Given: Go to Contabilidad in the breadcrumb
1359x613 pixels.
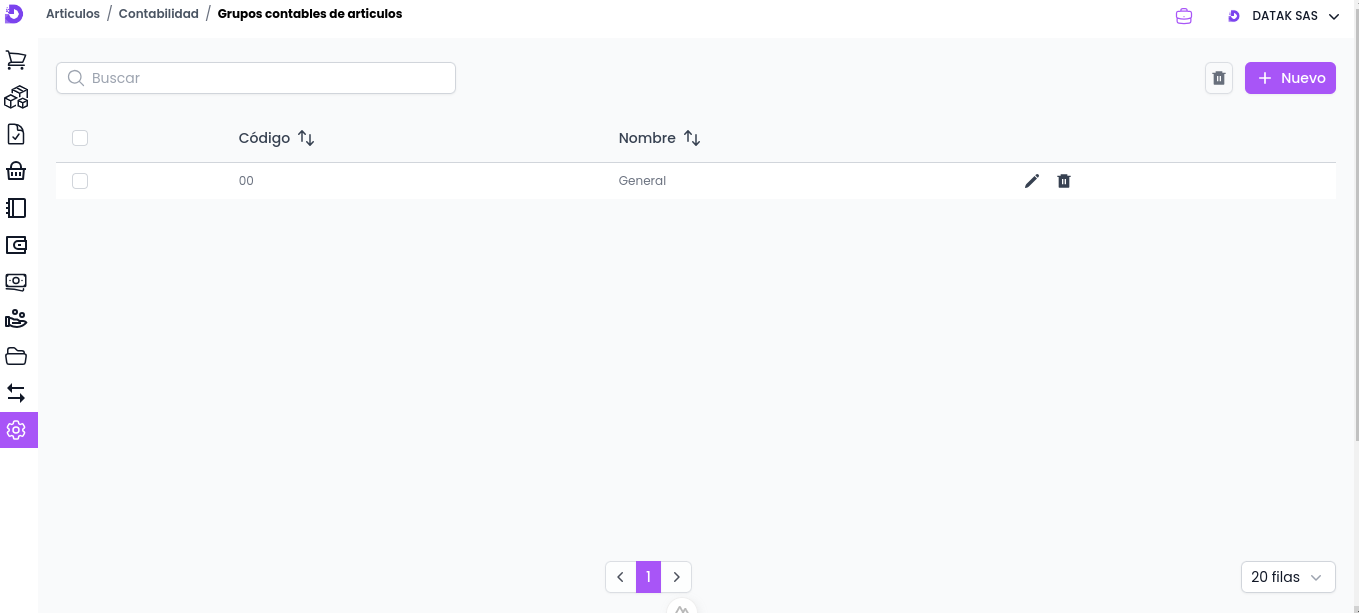Looking at the screenshot, I should (158, 14).
